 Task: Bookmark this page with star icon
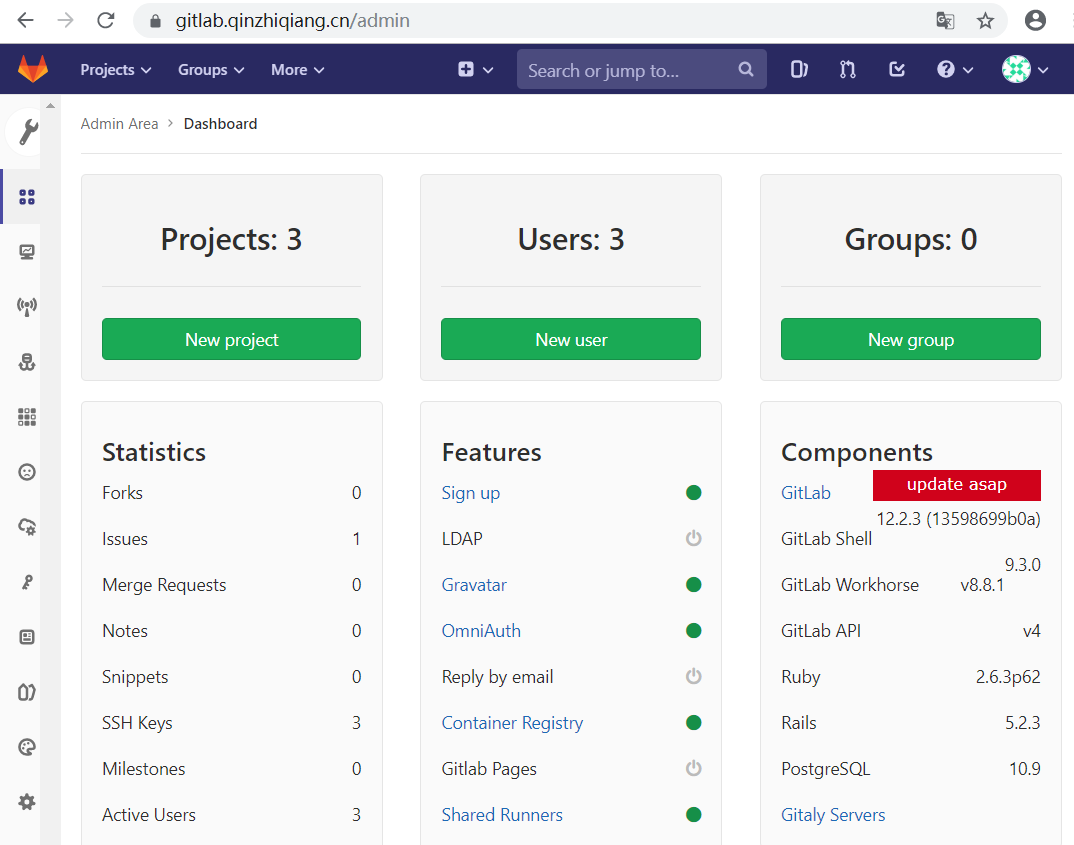[985, 21]
